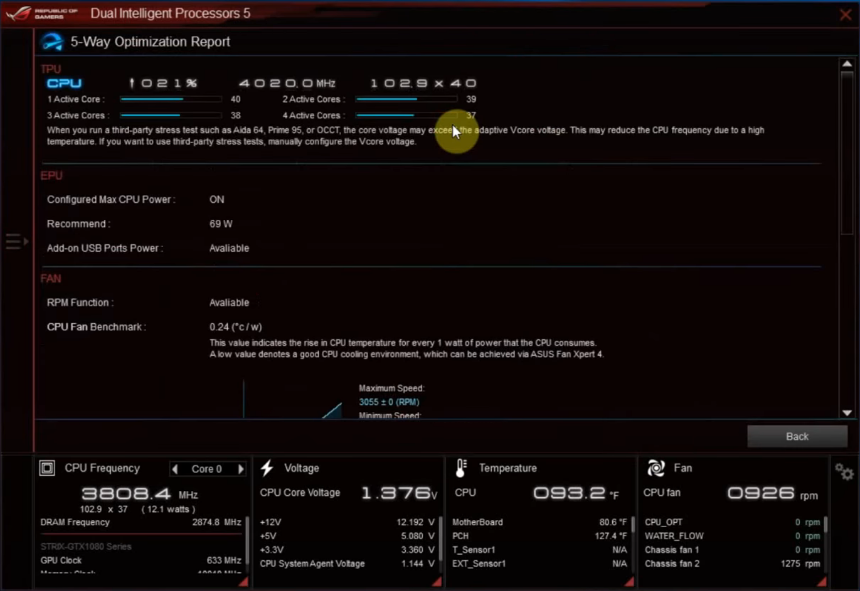Click the Back button
Screen dimensions: 860x591
point(797,436)
